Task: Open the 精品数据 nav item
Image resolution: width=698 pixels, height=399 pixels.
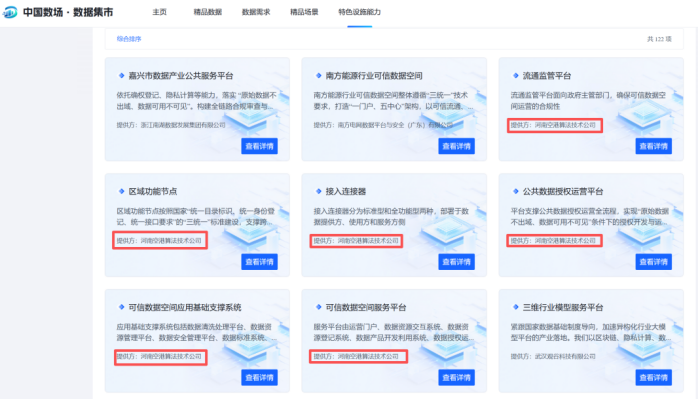Action: tap(207, 12)
